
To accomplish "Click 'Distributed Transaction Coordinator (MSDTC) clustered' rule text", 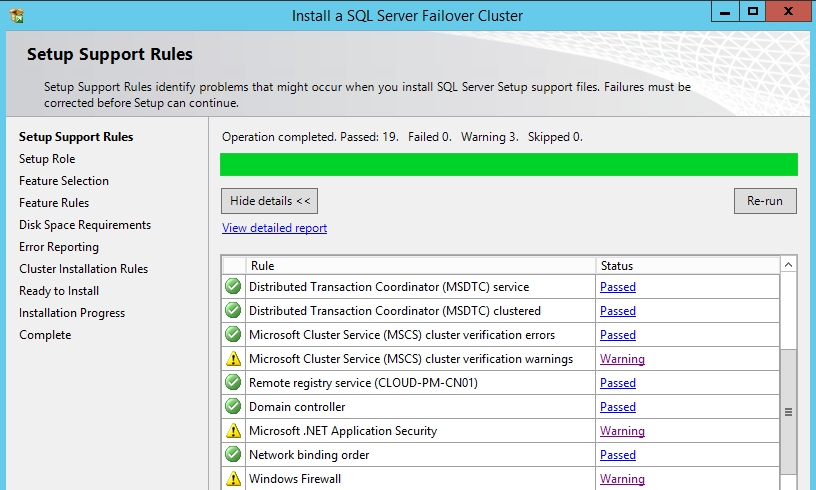I will click(394, 311).
